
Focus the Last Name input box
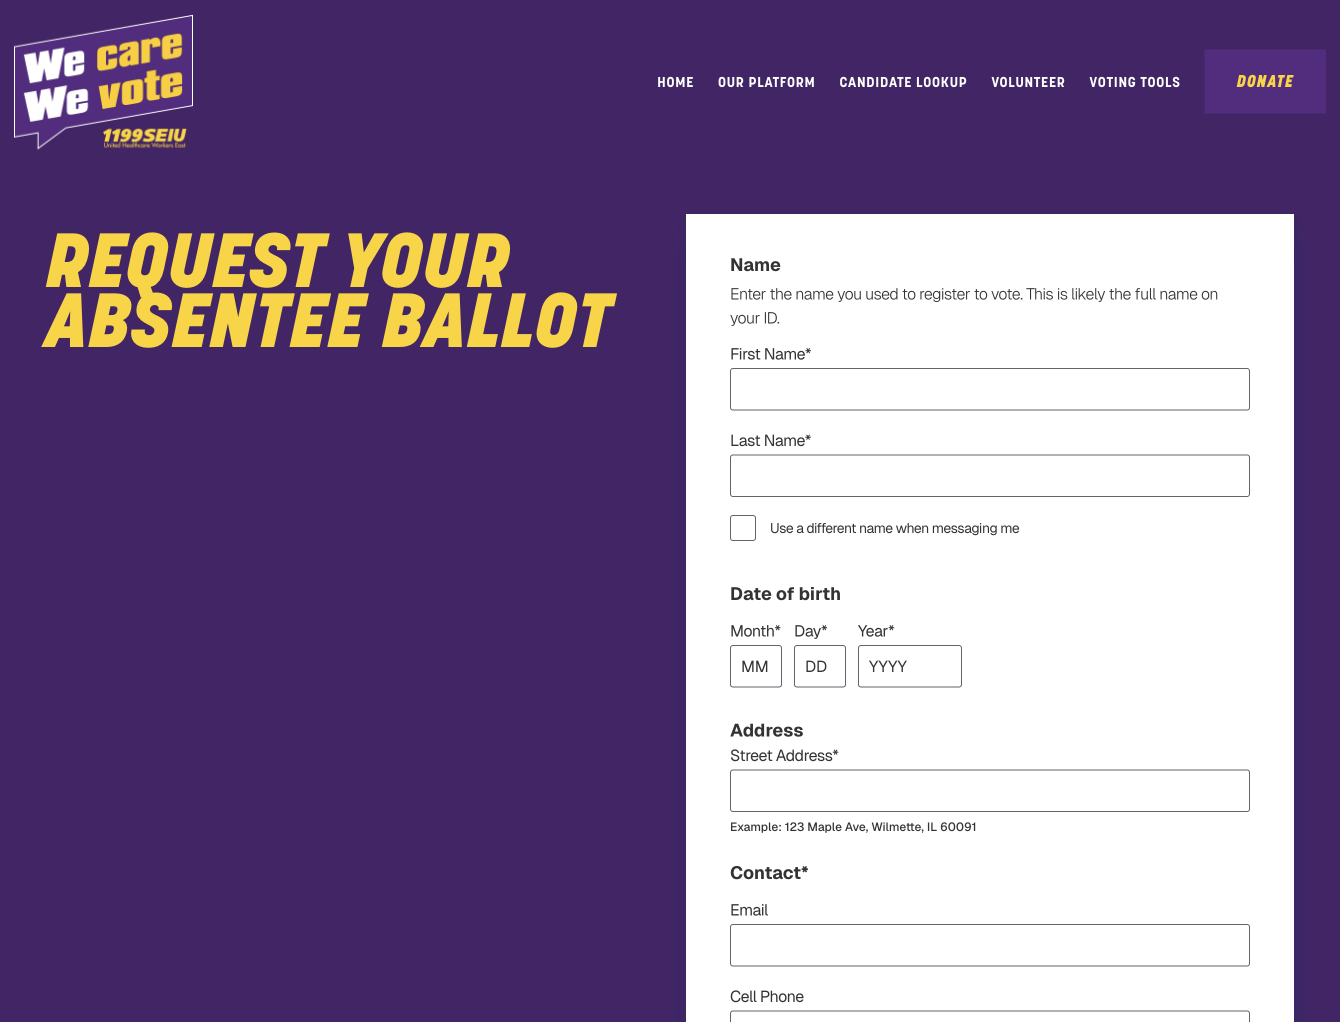coord(990,476)
